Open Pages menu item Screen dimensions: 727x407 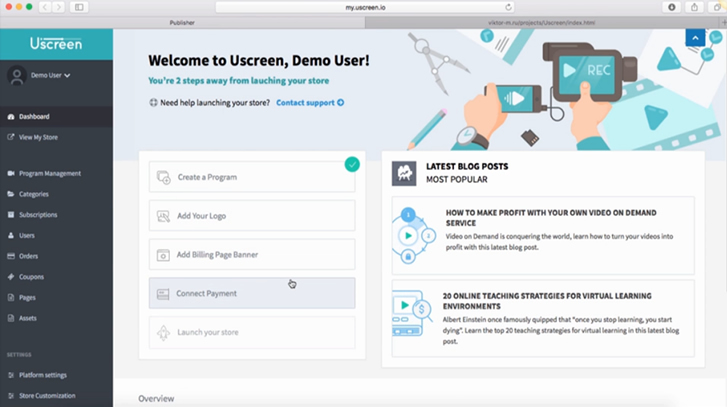(x=56, y=298)
